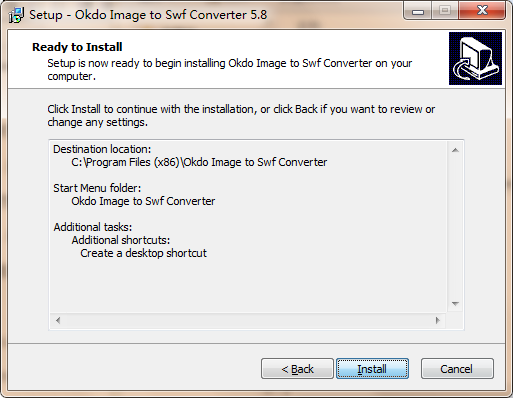This screenshot has height=398, width=513.
Task: Go back with the Back button
Action: 297,369
